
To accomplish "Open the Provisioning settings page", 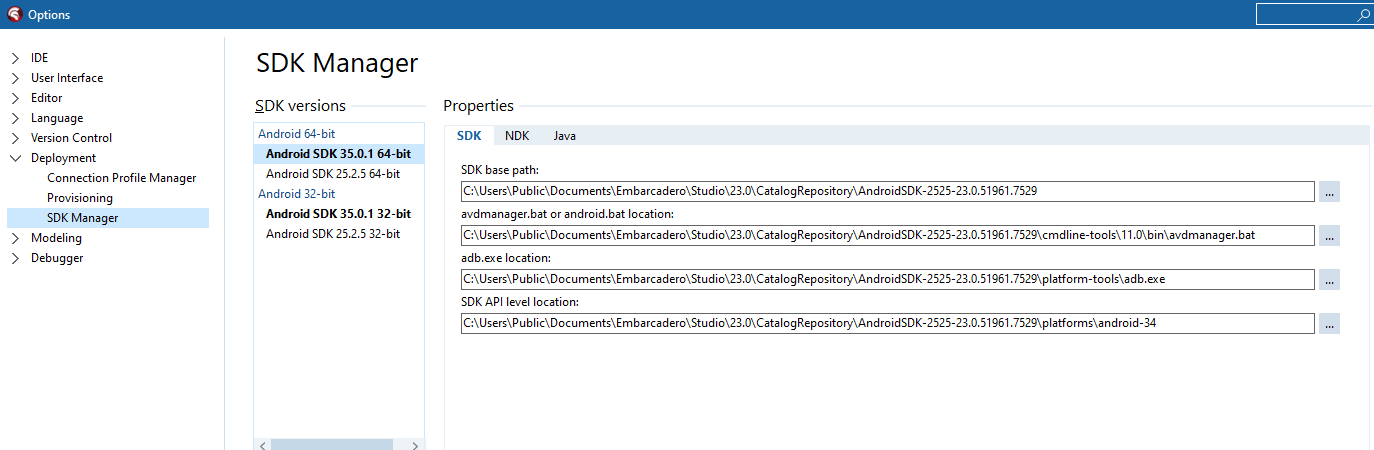I will coord(80,198).
